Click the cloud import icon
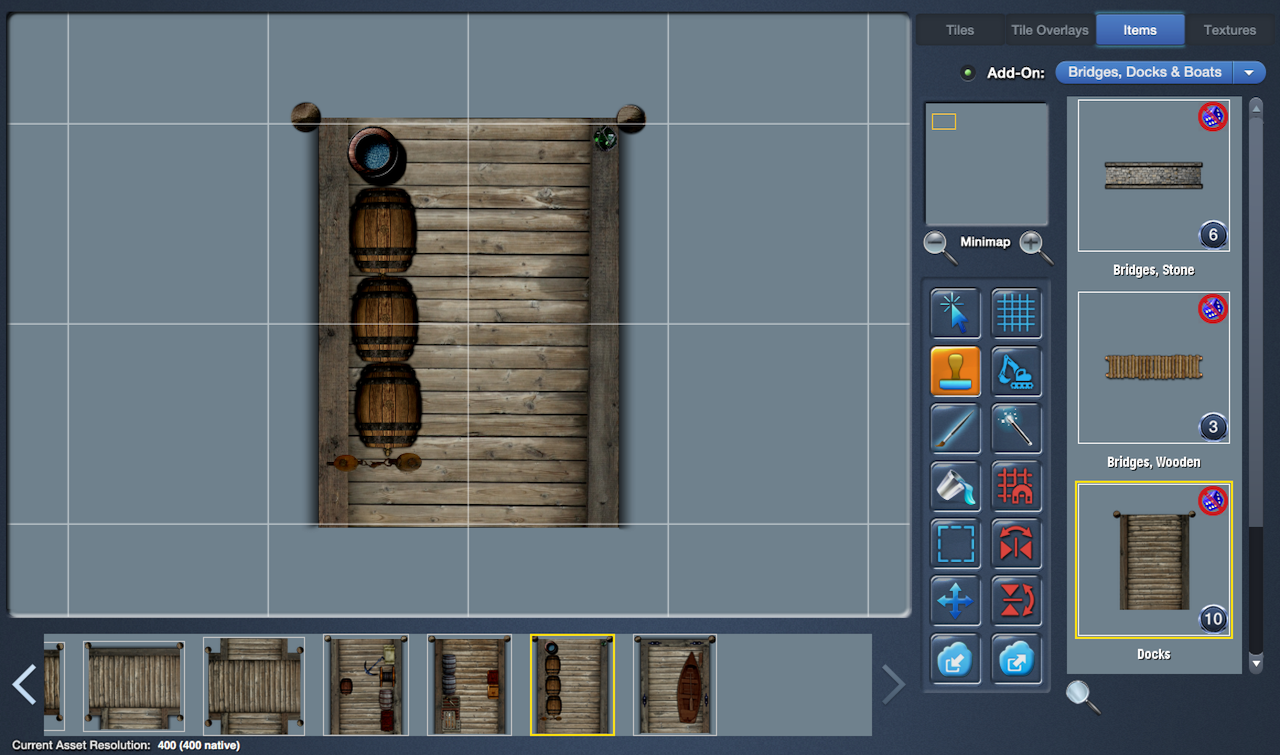The image size is (1280, 755). (955, 659)
